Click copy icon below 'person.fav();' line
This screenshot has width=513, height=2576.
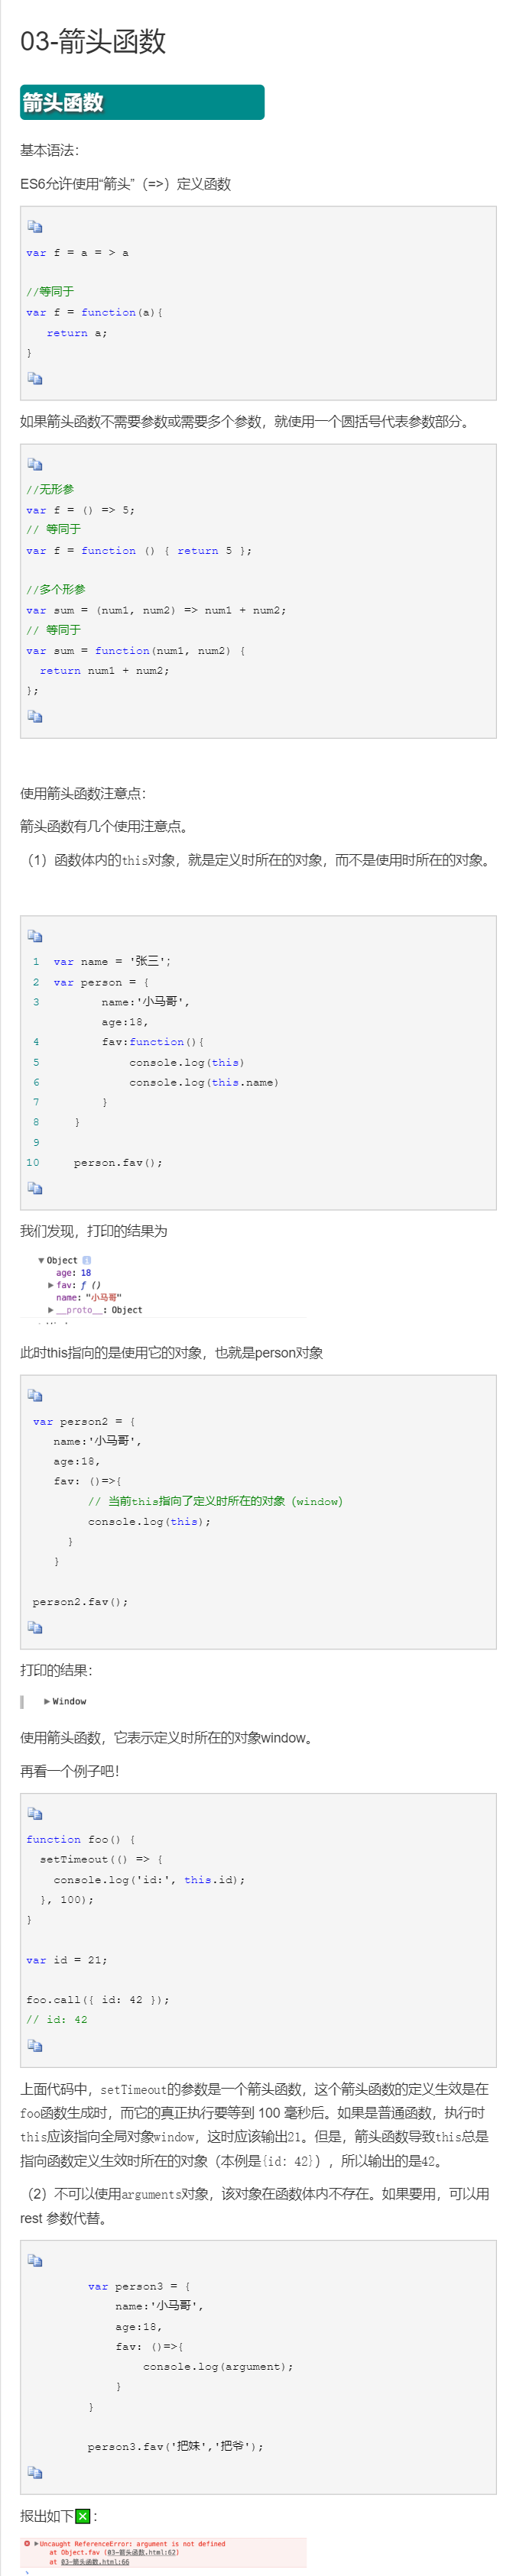[x=35, y=1188]
